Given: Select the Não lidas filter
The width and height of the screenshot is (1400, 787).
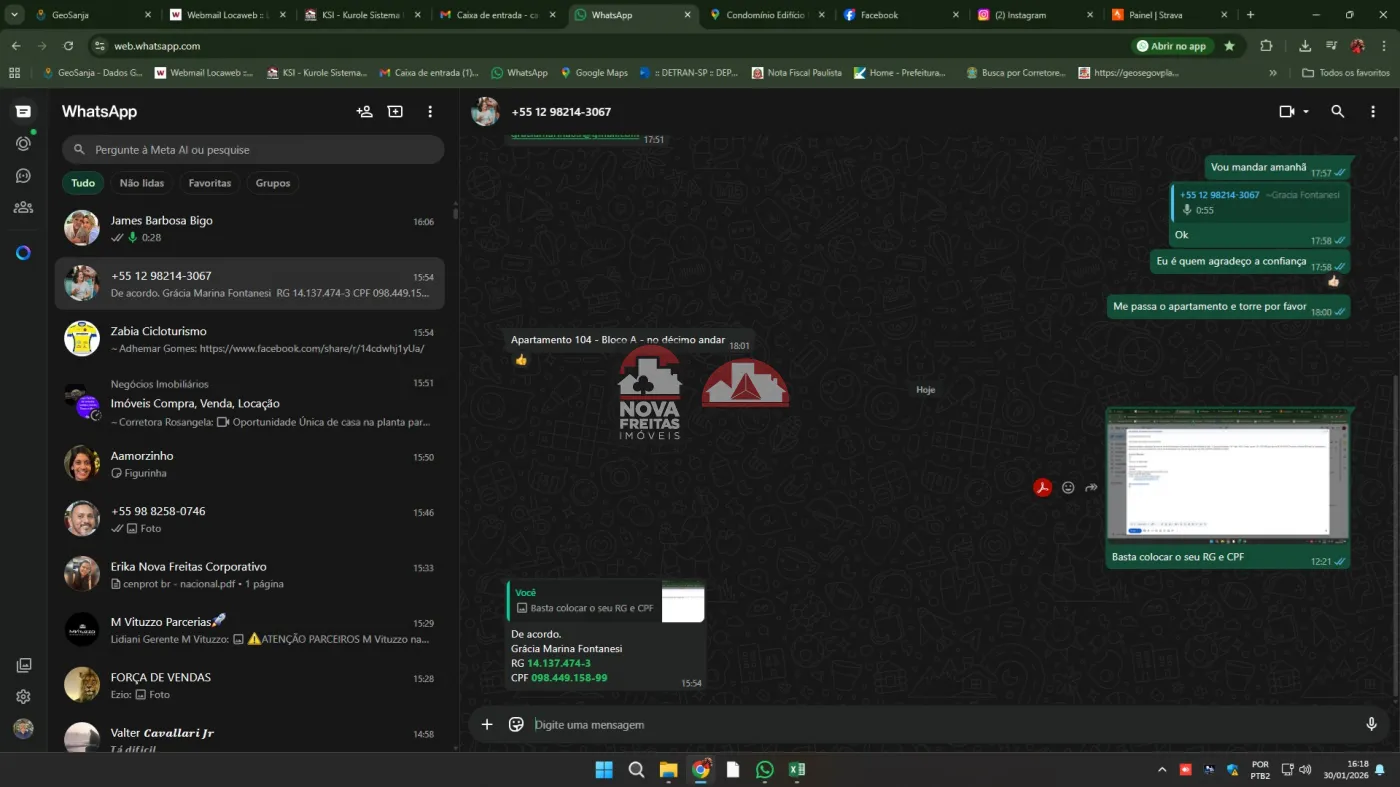Looking at the screenshot, I should click(142, 183).
